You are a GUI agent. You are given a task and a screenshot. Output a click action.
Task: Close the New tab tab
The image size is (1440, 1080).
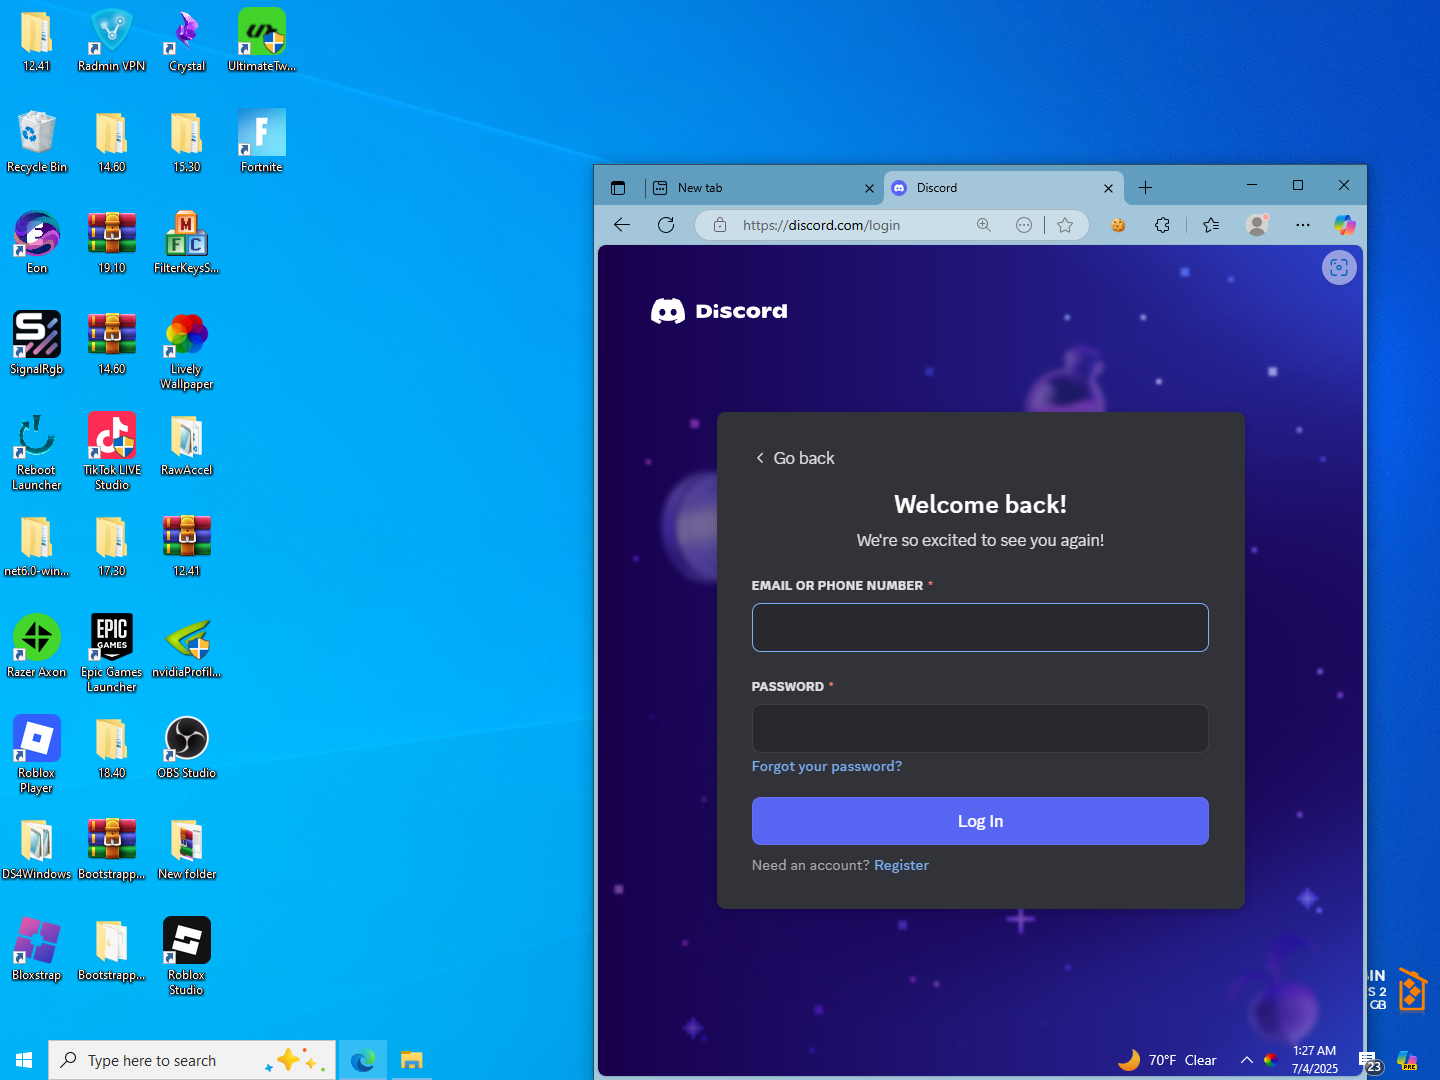[869, 188]
